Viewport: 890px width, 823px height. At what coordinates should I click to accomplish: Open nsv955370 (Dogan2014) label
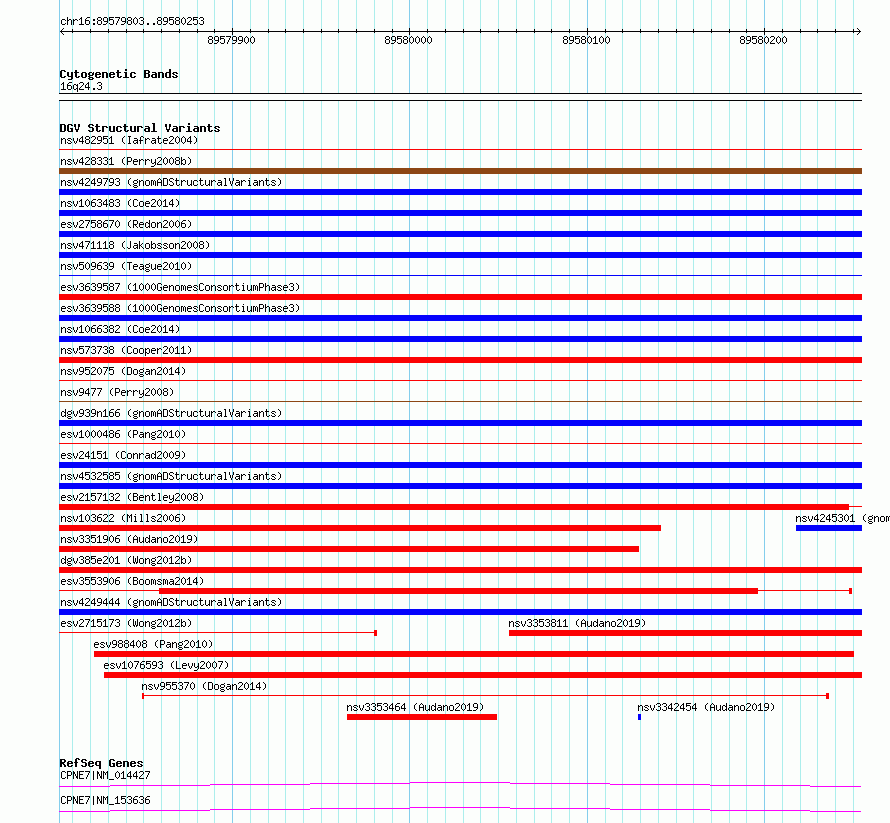[204, 686]
